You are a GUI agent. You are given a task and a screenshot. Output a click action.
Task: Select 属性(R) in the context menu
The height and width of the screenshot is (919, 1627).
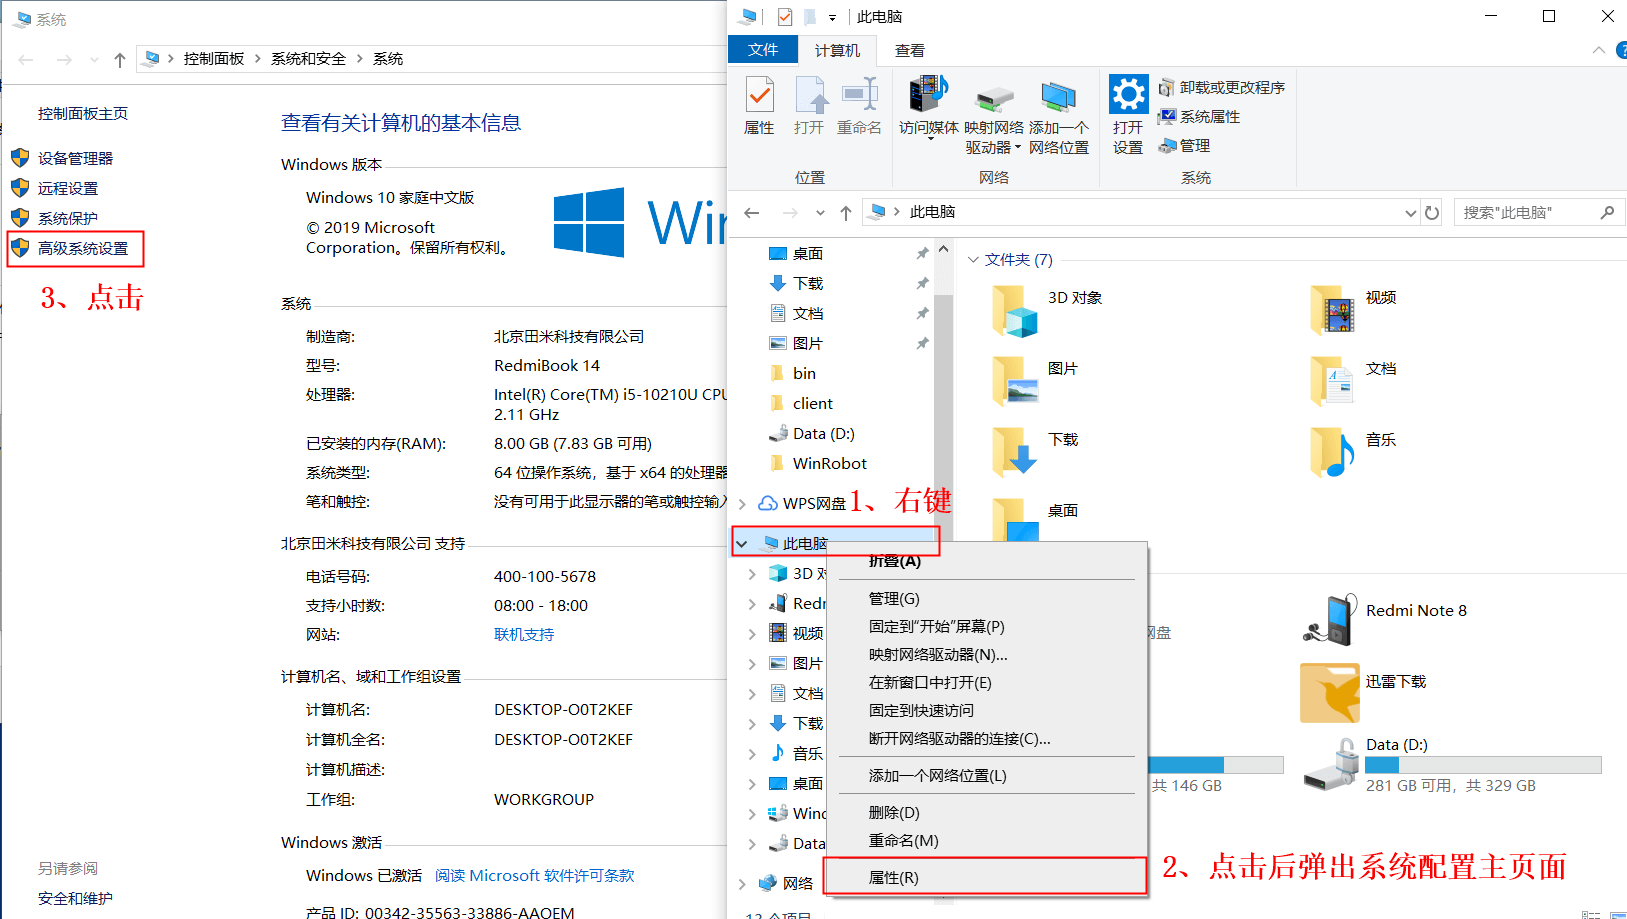coord(986,877)
